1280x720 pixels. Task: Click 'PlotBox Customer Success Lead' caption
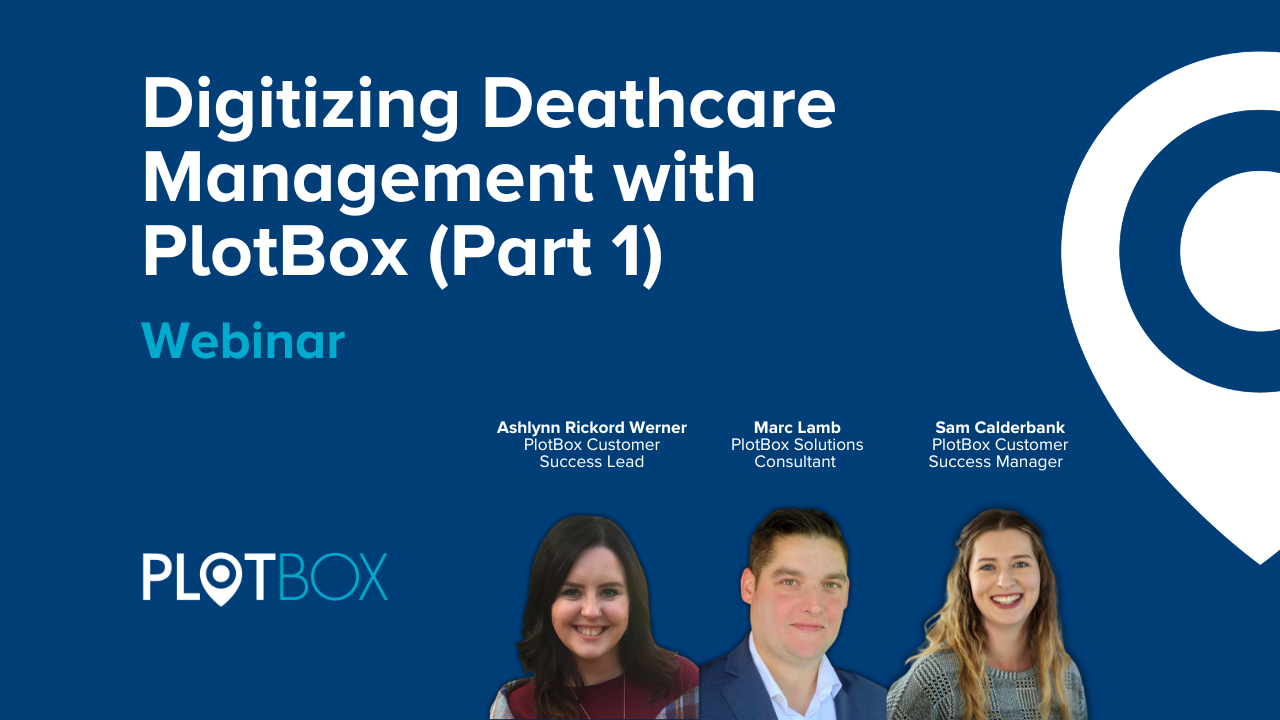point(592,453)
